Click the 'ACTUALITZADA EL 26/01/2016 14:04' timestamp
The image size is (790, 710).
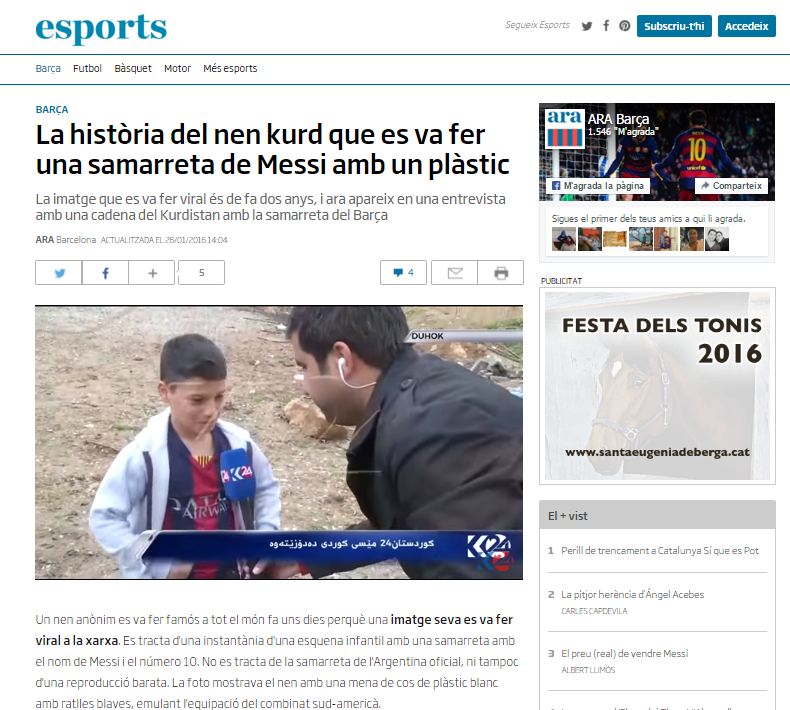click(x=164, y=240)
